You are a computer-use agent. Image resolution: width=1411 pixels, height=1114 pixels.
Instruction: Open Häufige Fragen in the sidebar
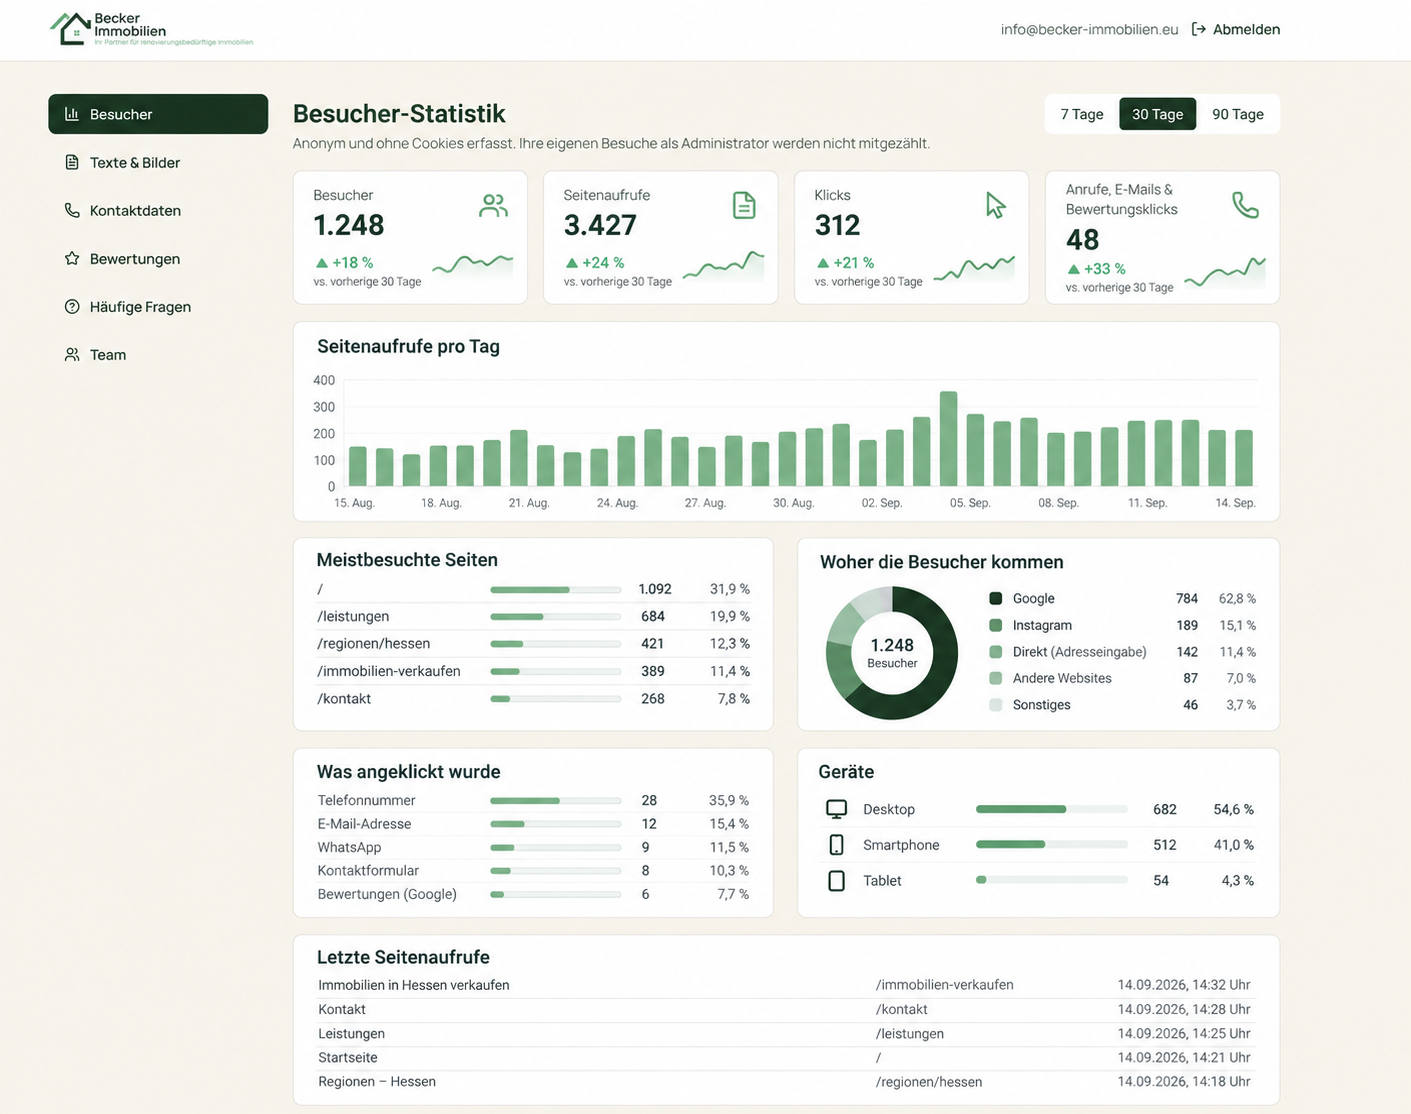pyautogui.click(x=158, y=306)
